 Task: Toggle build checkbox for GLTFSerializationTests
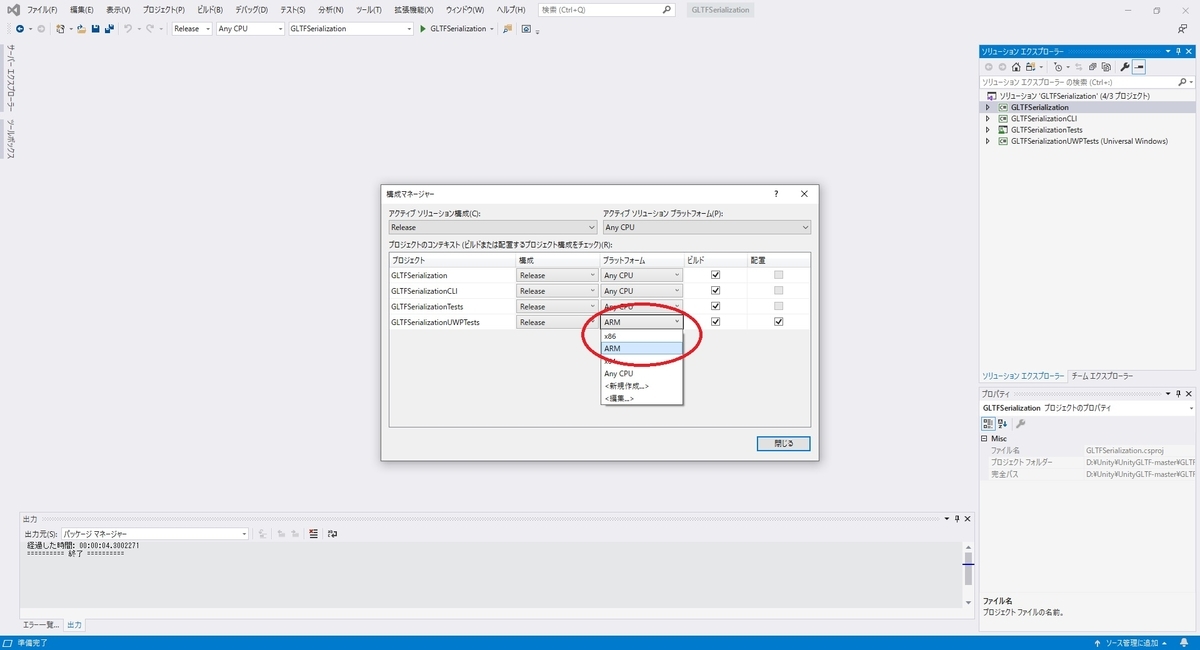pyautogui.click(x=715, y=306)
